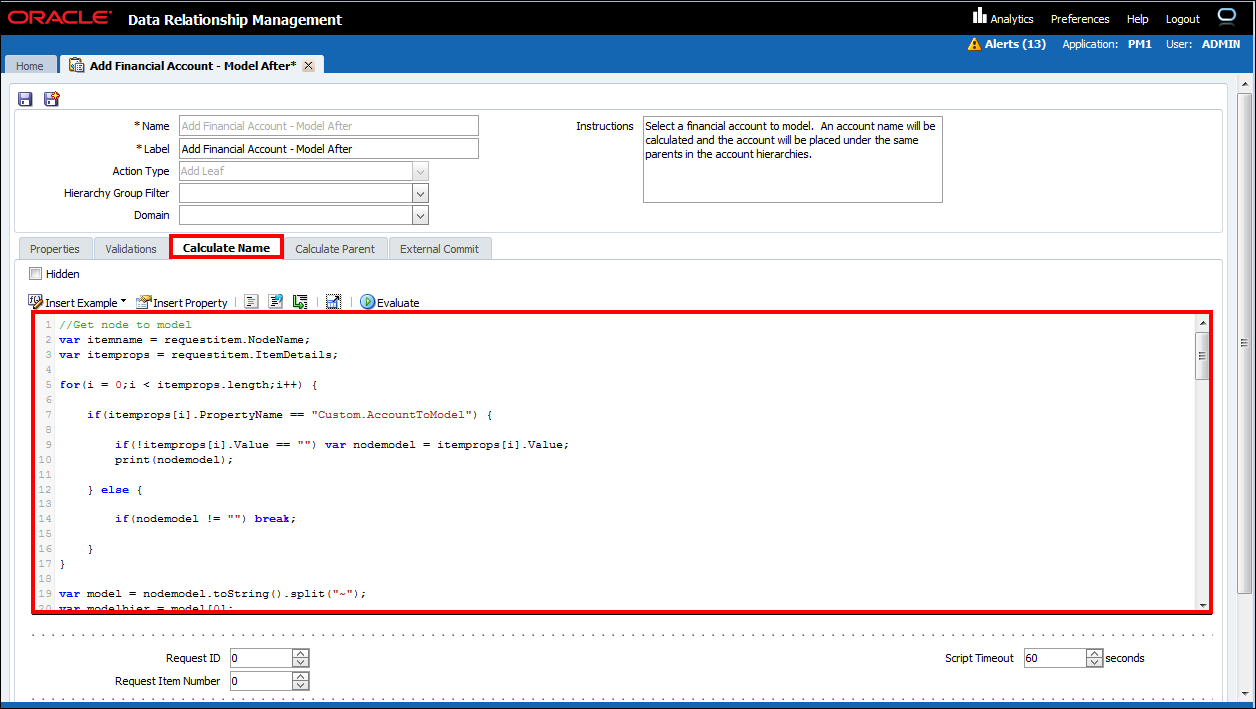Click the "var model = nodemodel.toString()" line
The width and height of the screenshot is (1256, 709).
pyautogui.click(x=213, y=593)
